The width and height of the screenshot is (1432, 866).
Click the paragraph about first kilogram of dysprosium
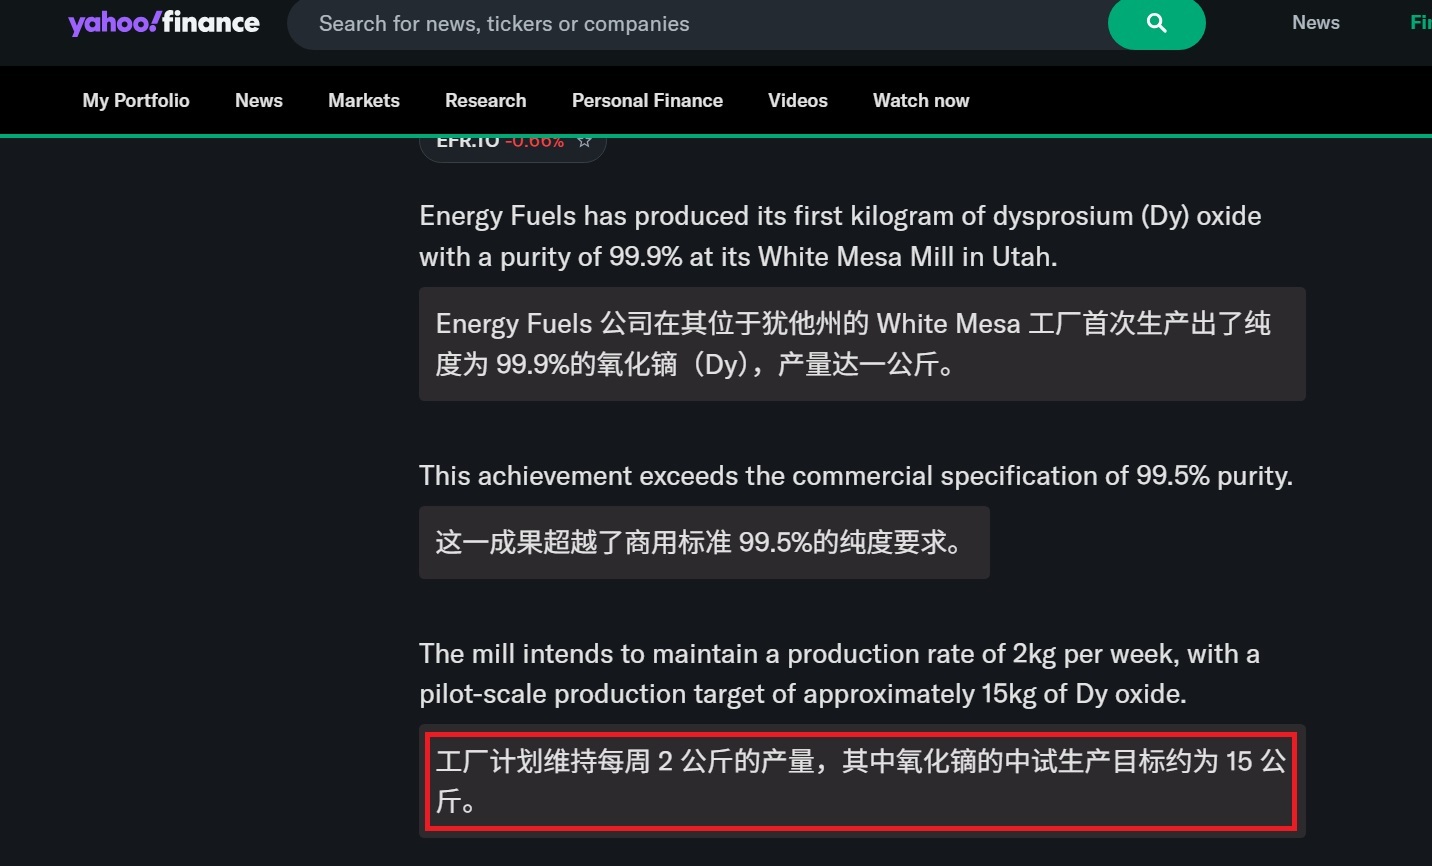point(840,236)
